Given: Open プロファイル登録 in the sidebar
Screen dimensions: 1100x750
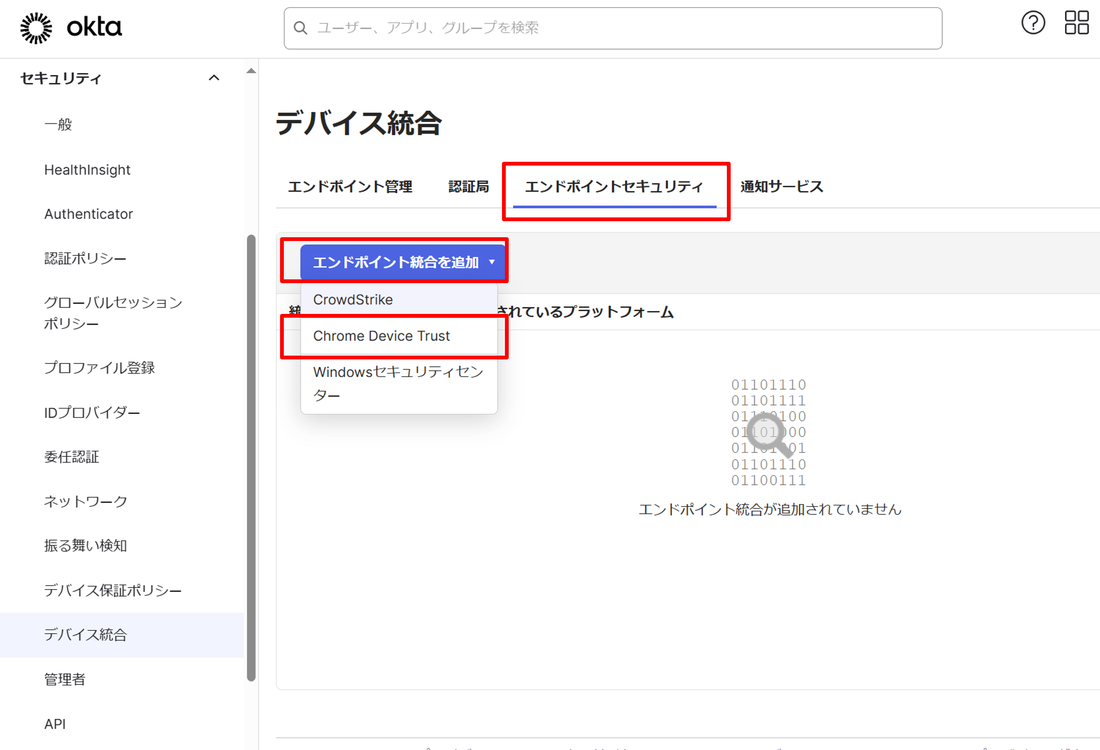Looking at the screenshot, I should pyautogui.click(x=99, y=368).
